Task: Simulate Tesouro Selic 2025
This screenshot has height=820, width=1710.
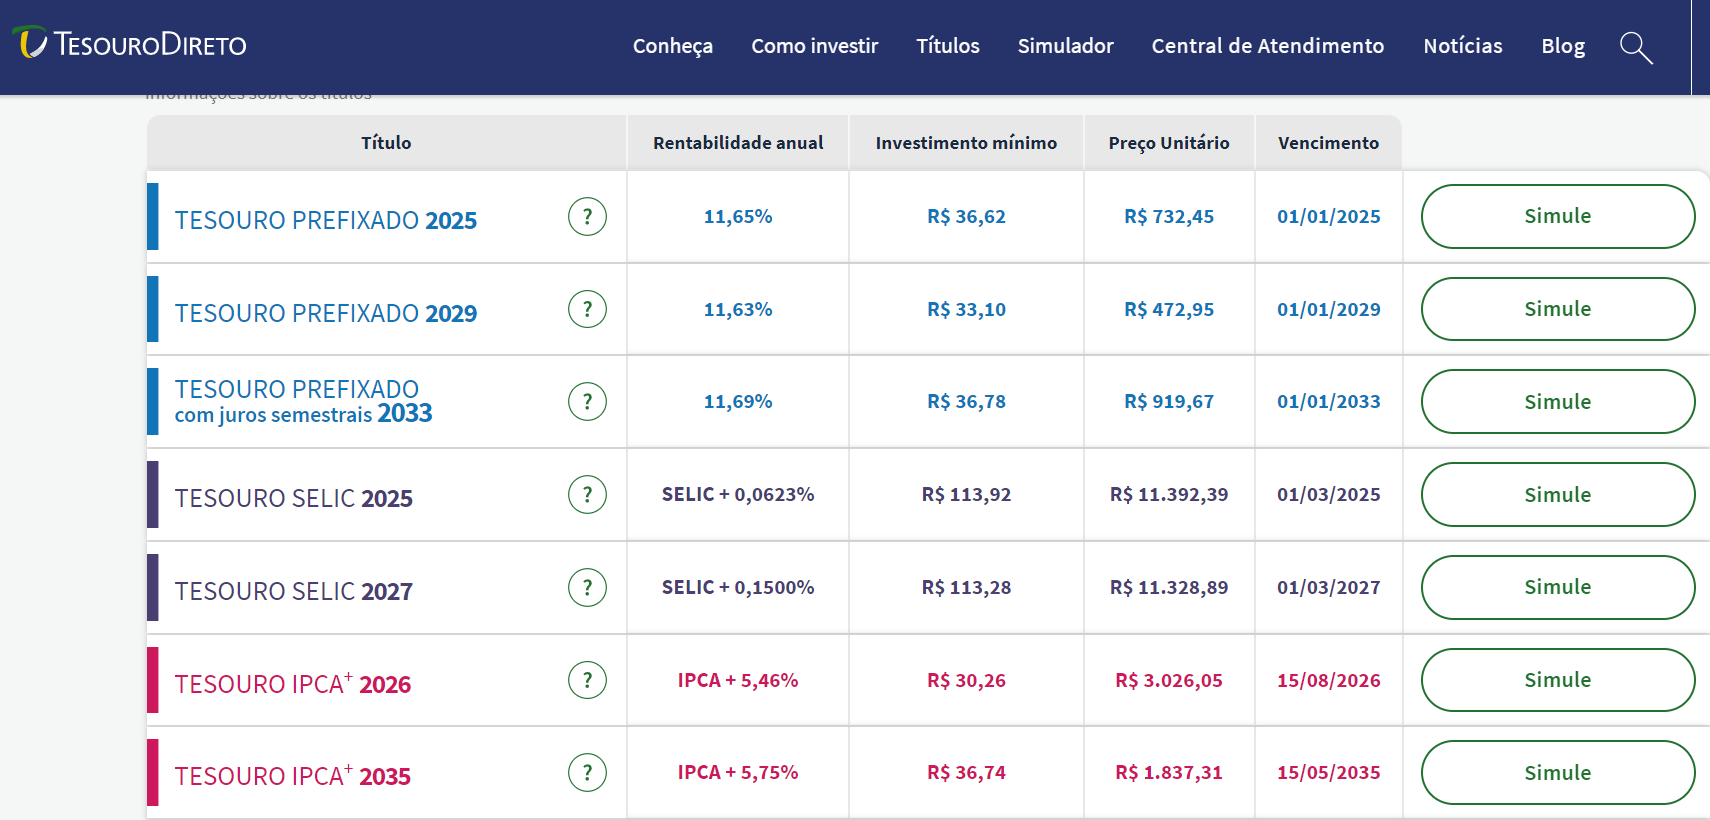Action: pyautogui.click(x=1558, y=494)
